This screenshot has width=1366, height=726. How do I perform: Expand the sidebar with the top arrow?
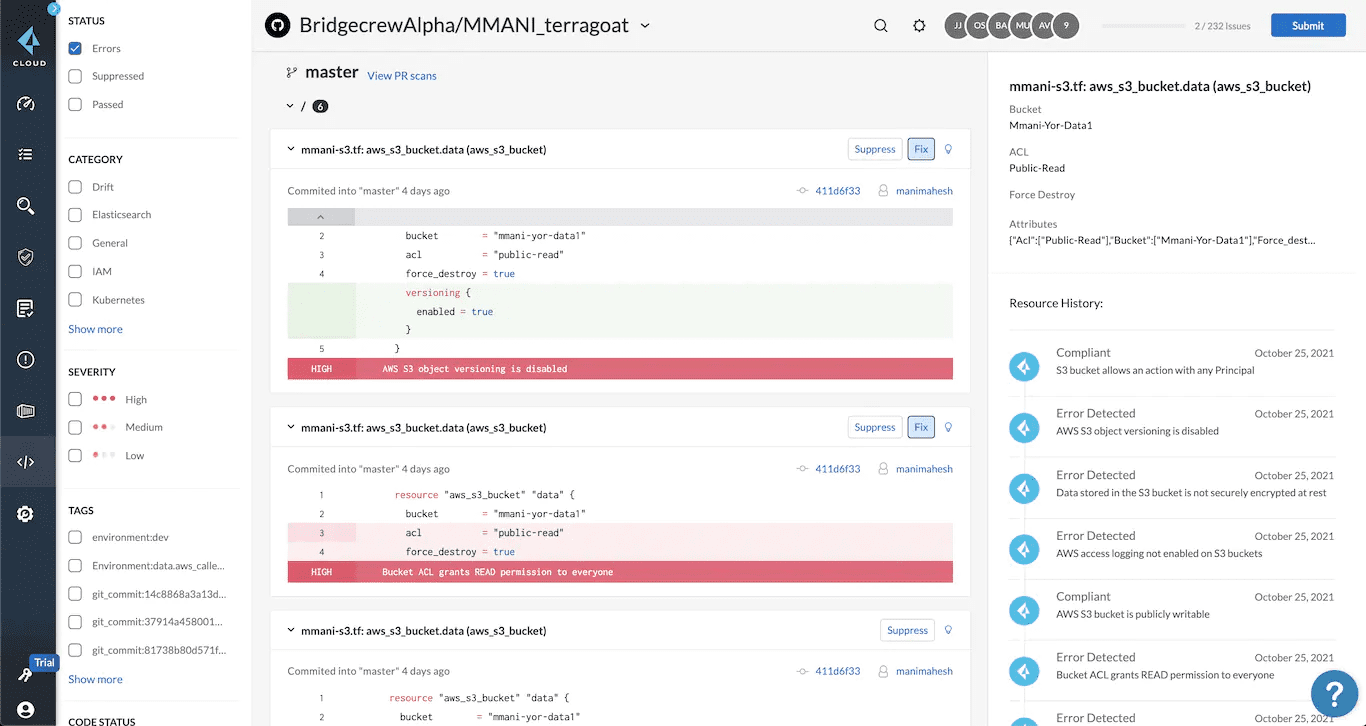pos(53,9)
